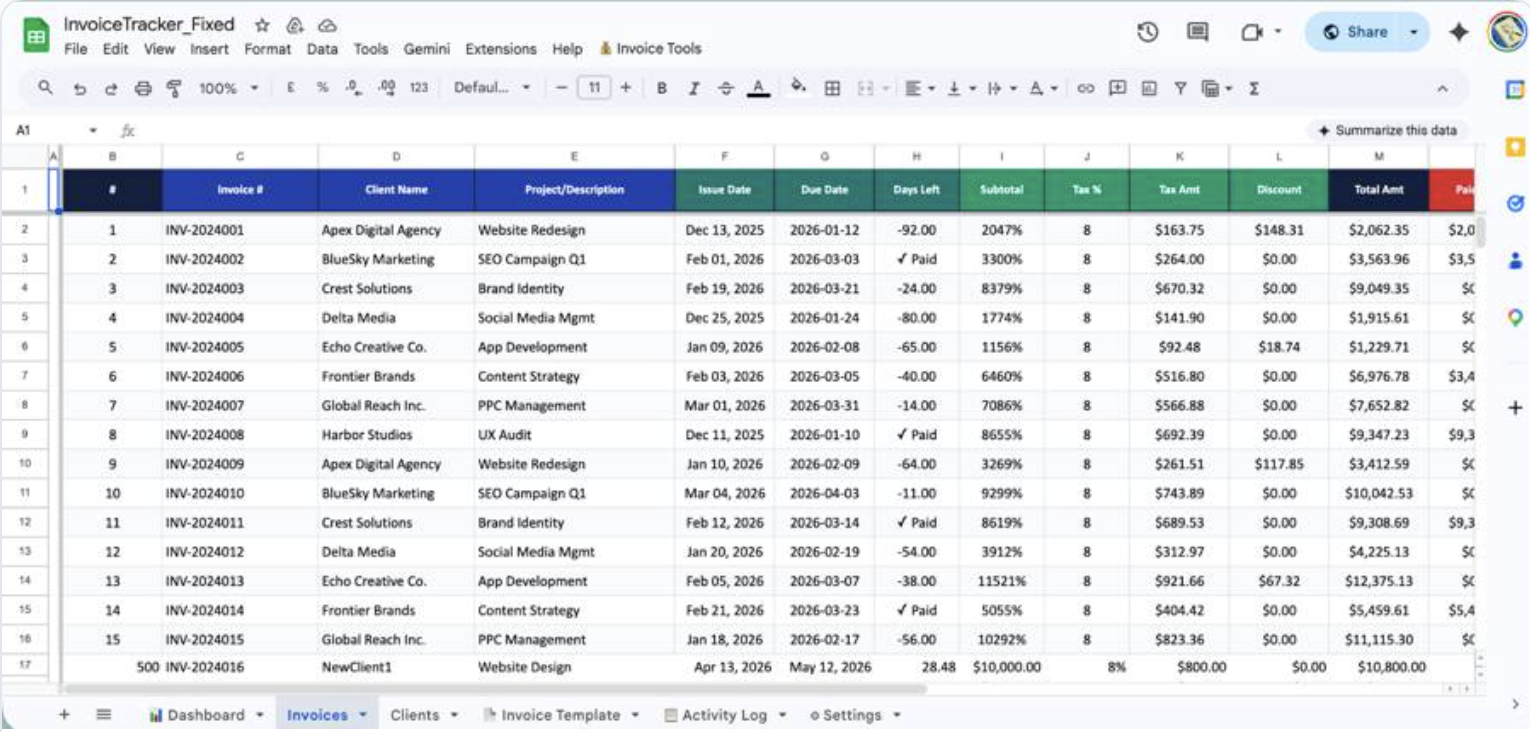Click the Share button

pyautogui.click(x=1354, y=32)
